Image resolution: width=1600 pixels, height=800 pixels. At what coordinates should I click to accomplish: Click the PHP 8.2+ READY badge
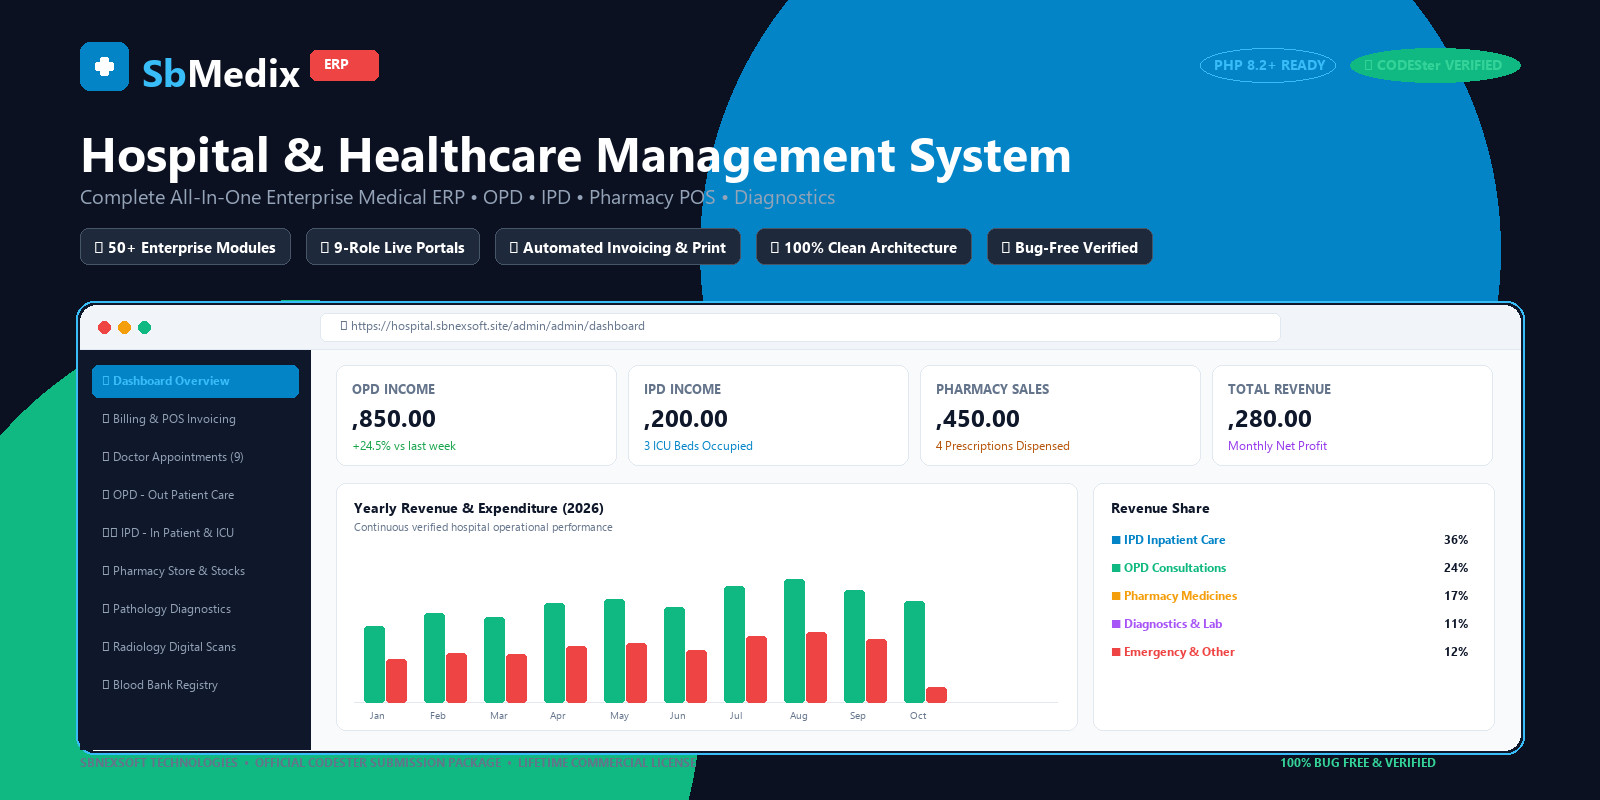click(x=1268, y=65)
